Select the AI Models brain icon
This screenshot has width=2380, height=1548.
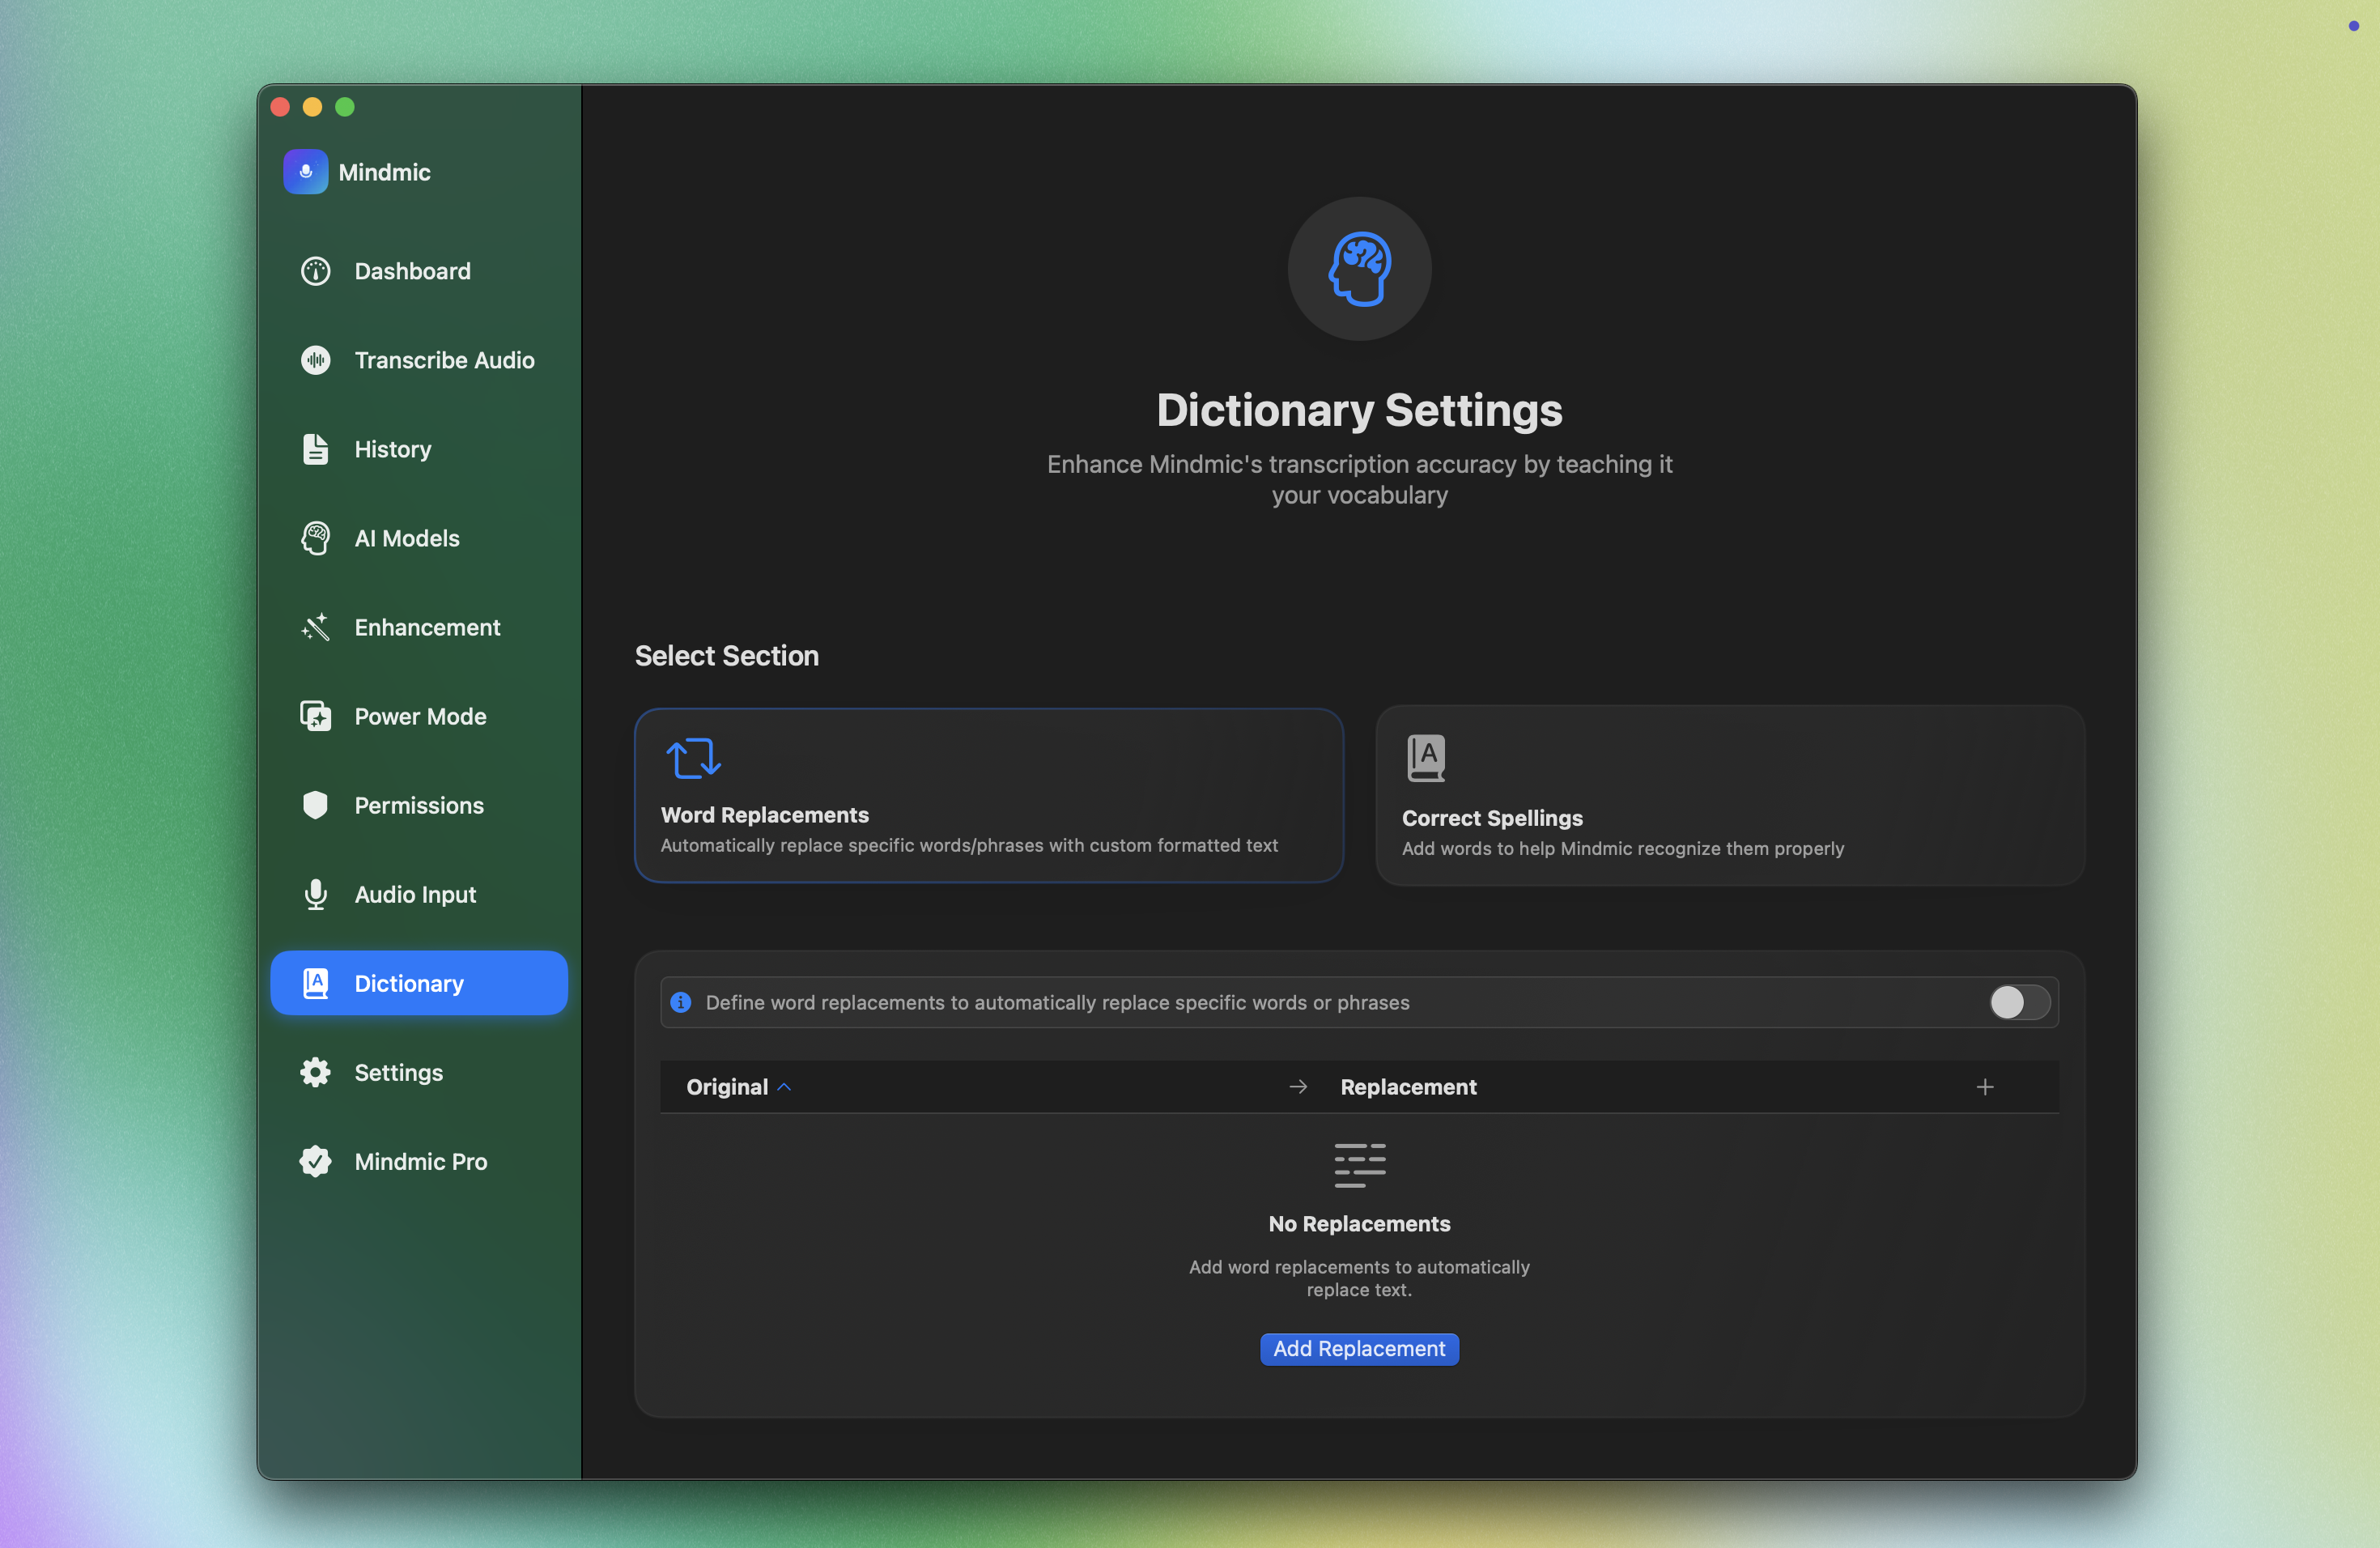click(x=315, y=538)
